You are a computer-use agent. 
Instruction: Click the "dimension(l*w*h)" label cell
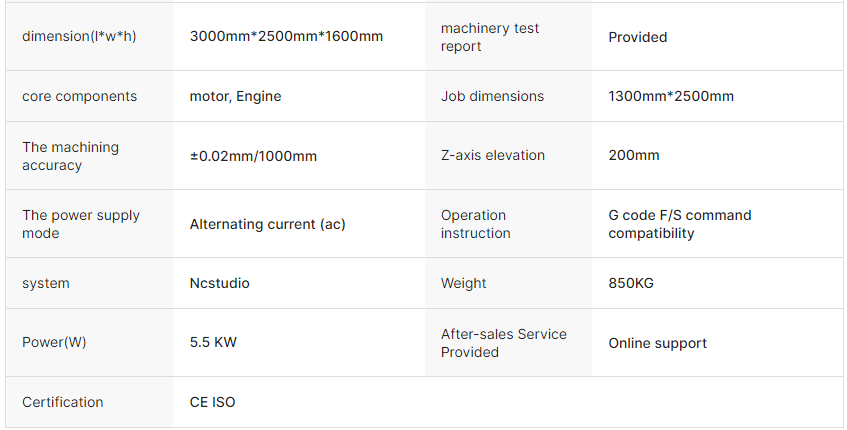coord(79,37)
